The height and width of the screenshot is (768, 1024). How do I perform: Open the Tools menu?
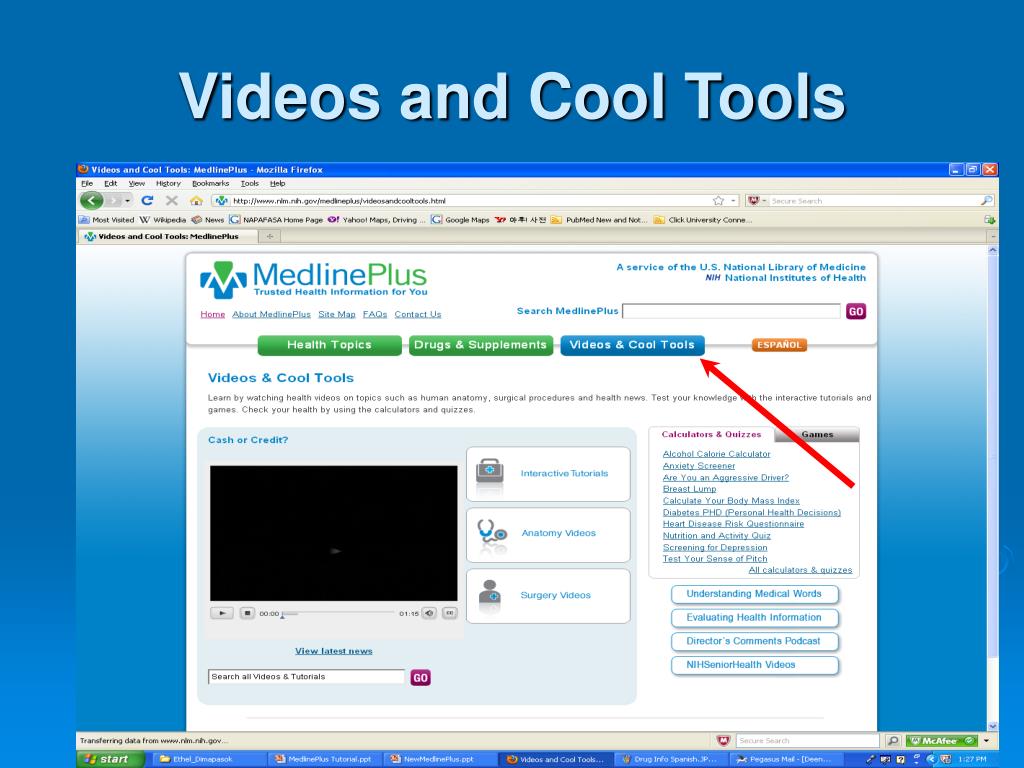tap(249, 184)
